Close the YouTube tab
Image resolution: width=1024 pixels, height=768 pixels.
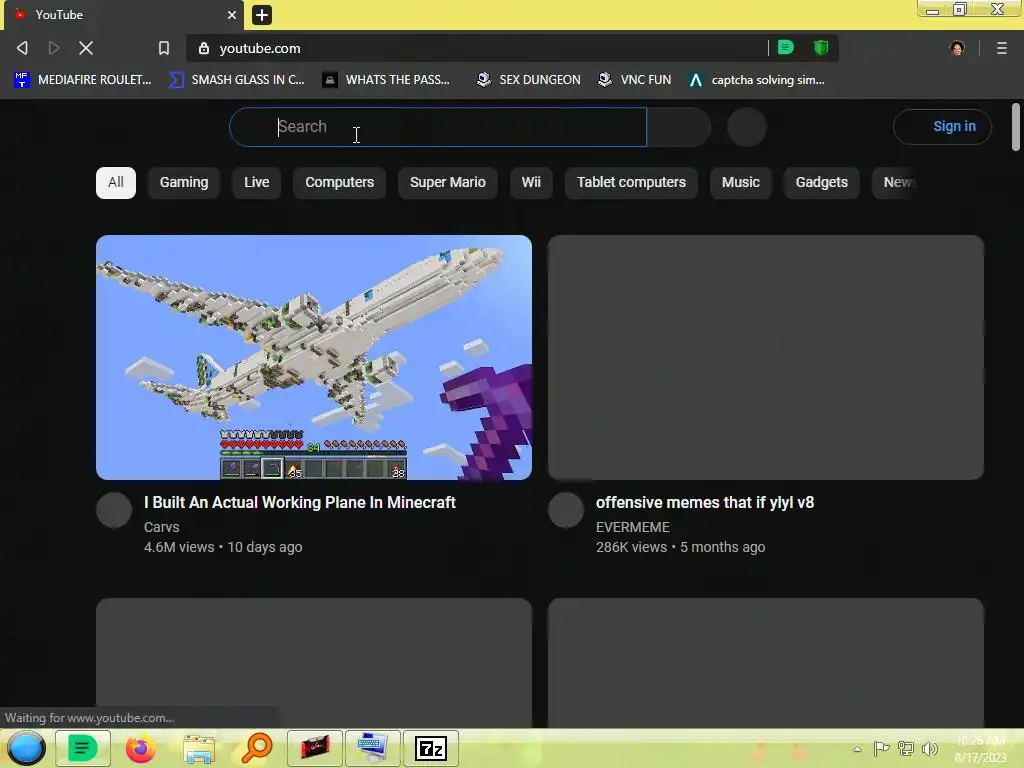(232, 14)
